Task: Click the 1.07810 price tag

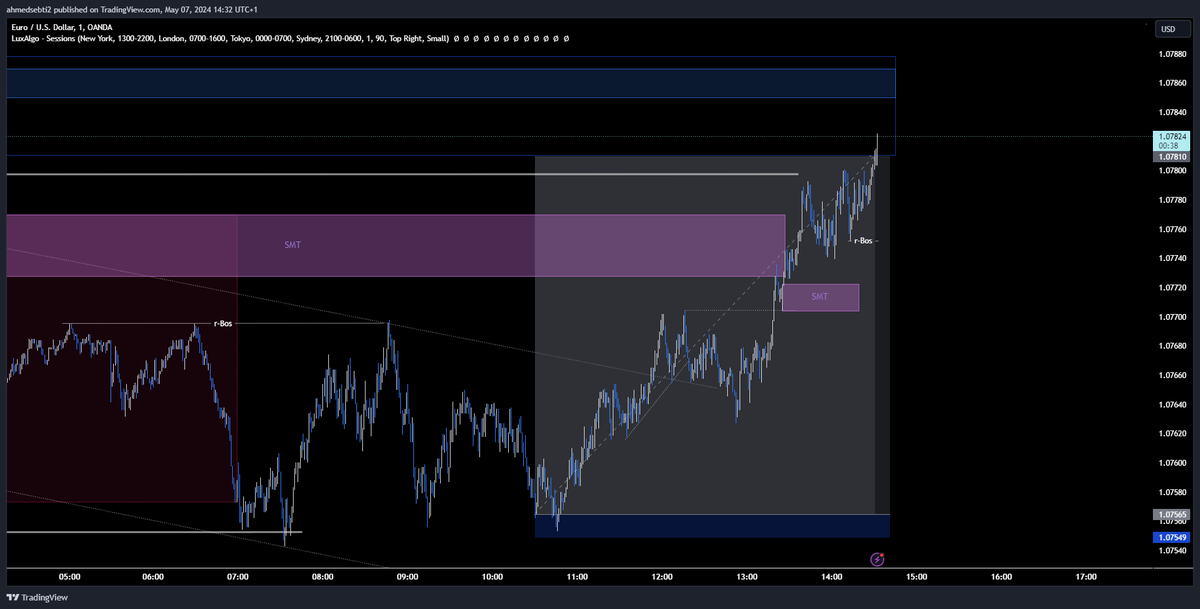Action: pos(1171,157)
